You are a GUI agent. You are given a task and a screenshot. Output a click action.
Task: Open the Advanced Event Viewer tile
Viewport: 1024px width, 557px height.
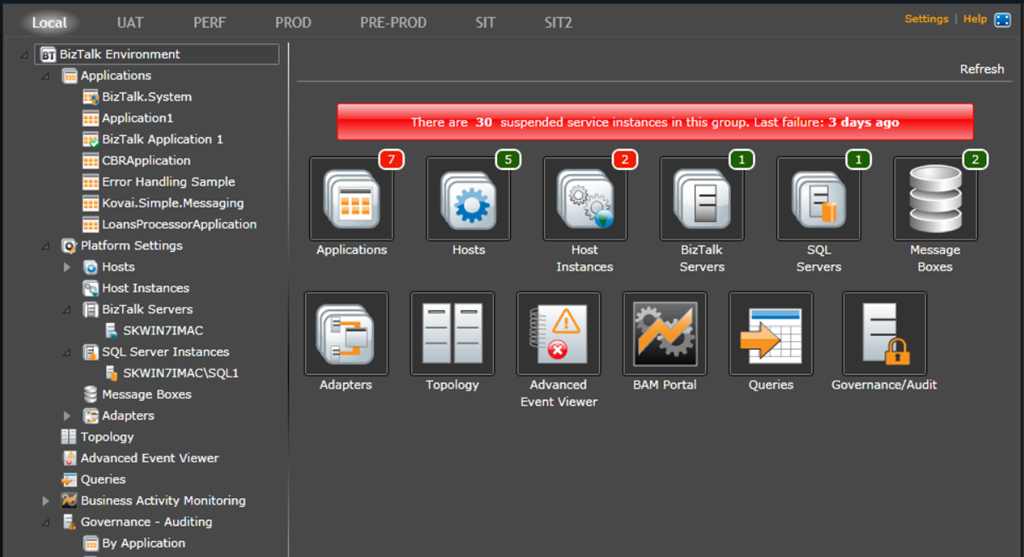[558, 334]
